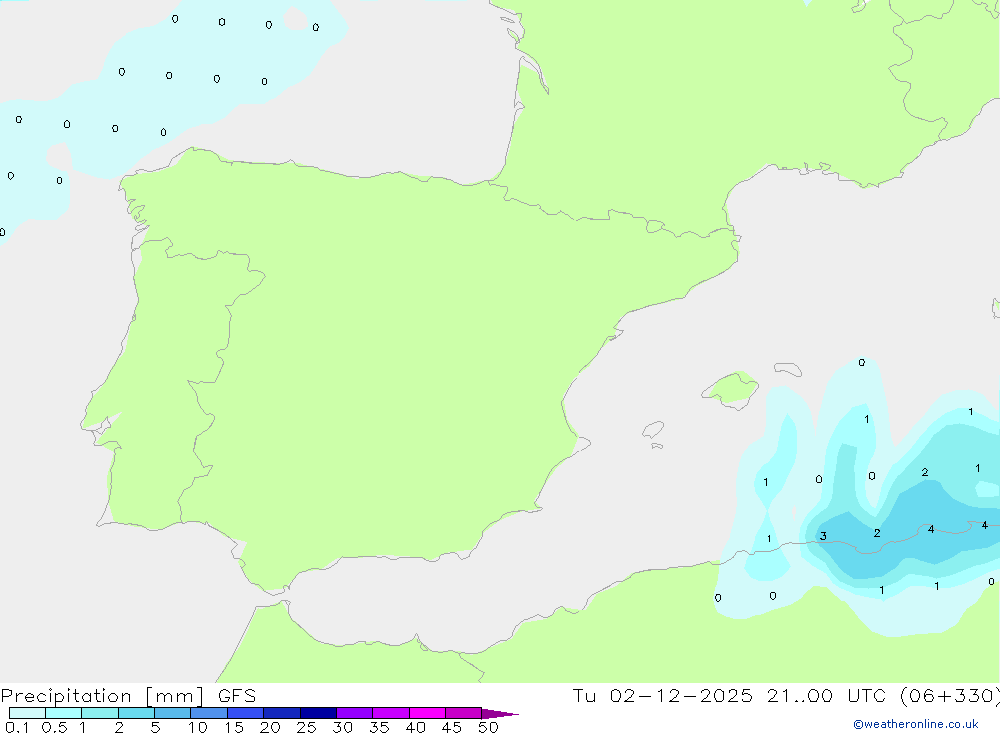Click Menorca island outline on the map
The width and height of the screenshot is (1000, 733).
[x=788, y=369]
